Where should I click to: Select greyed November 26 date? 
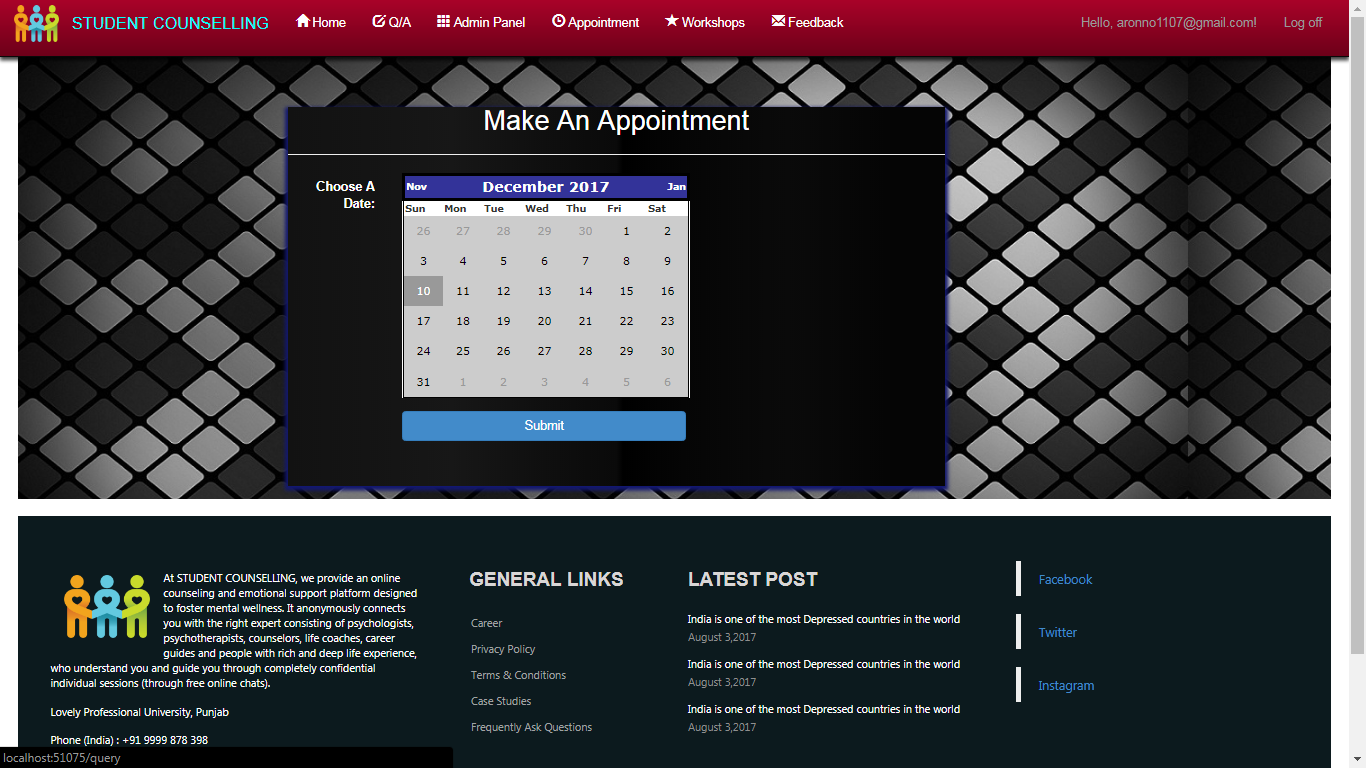click(x=423, y=231)
